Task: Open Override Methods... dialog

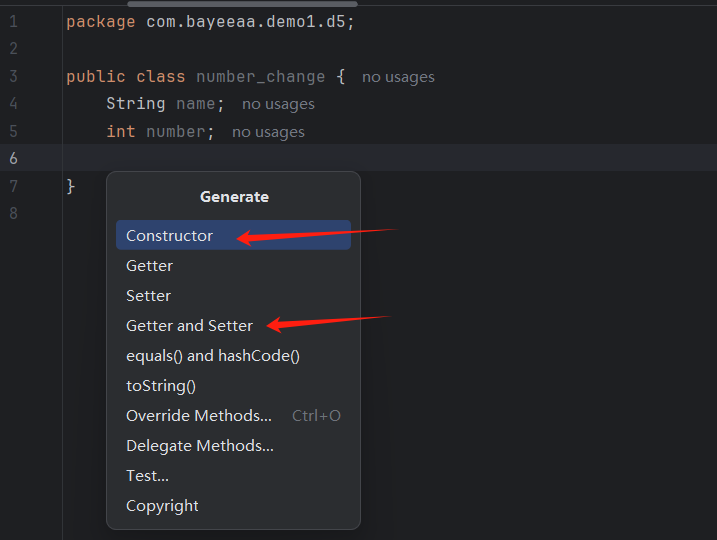Action: 198,416
